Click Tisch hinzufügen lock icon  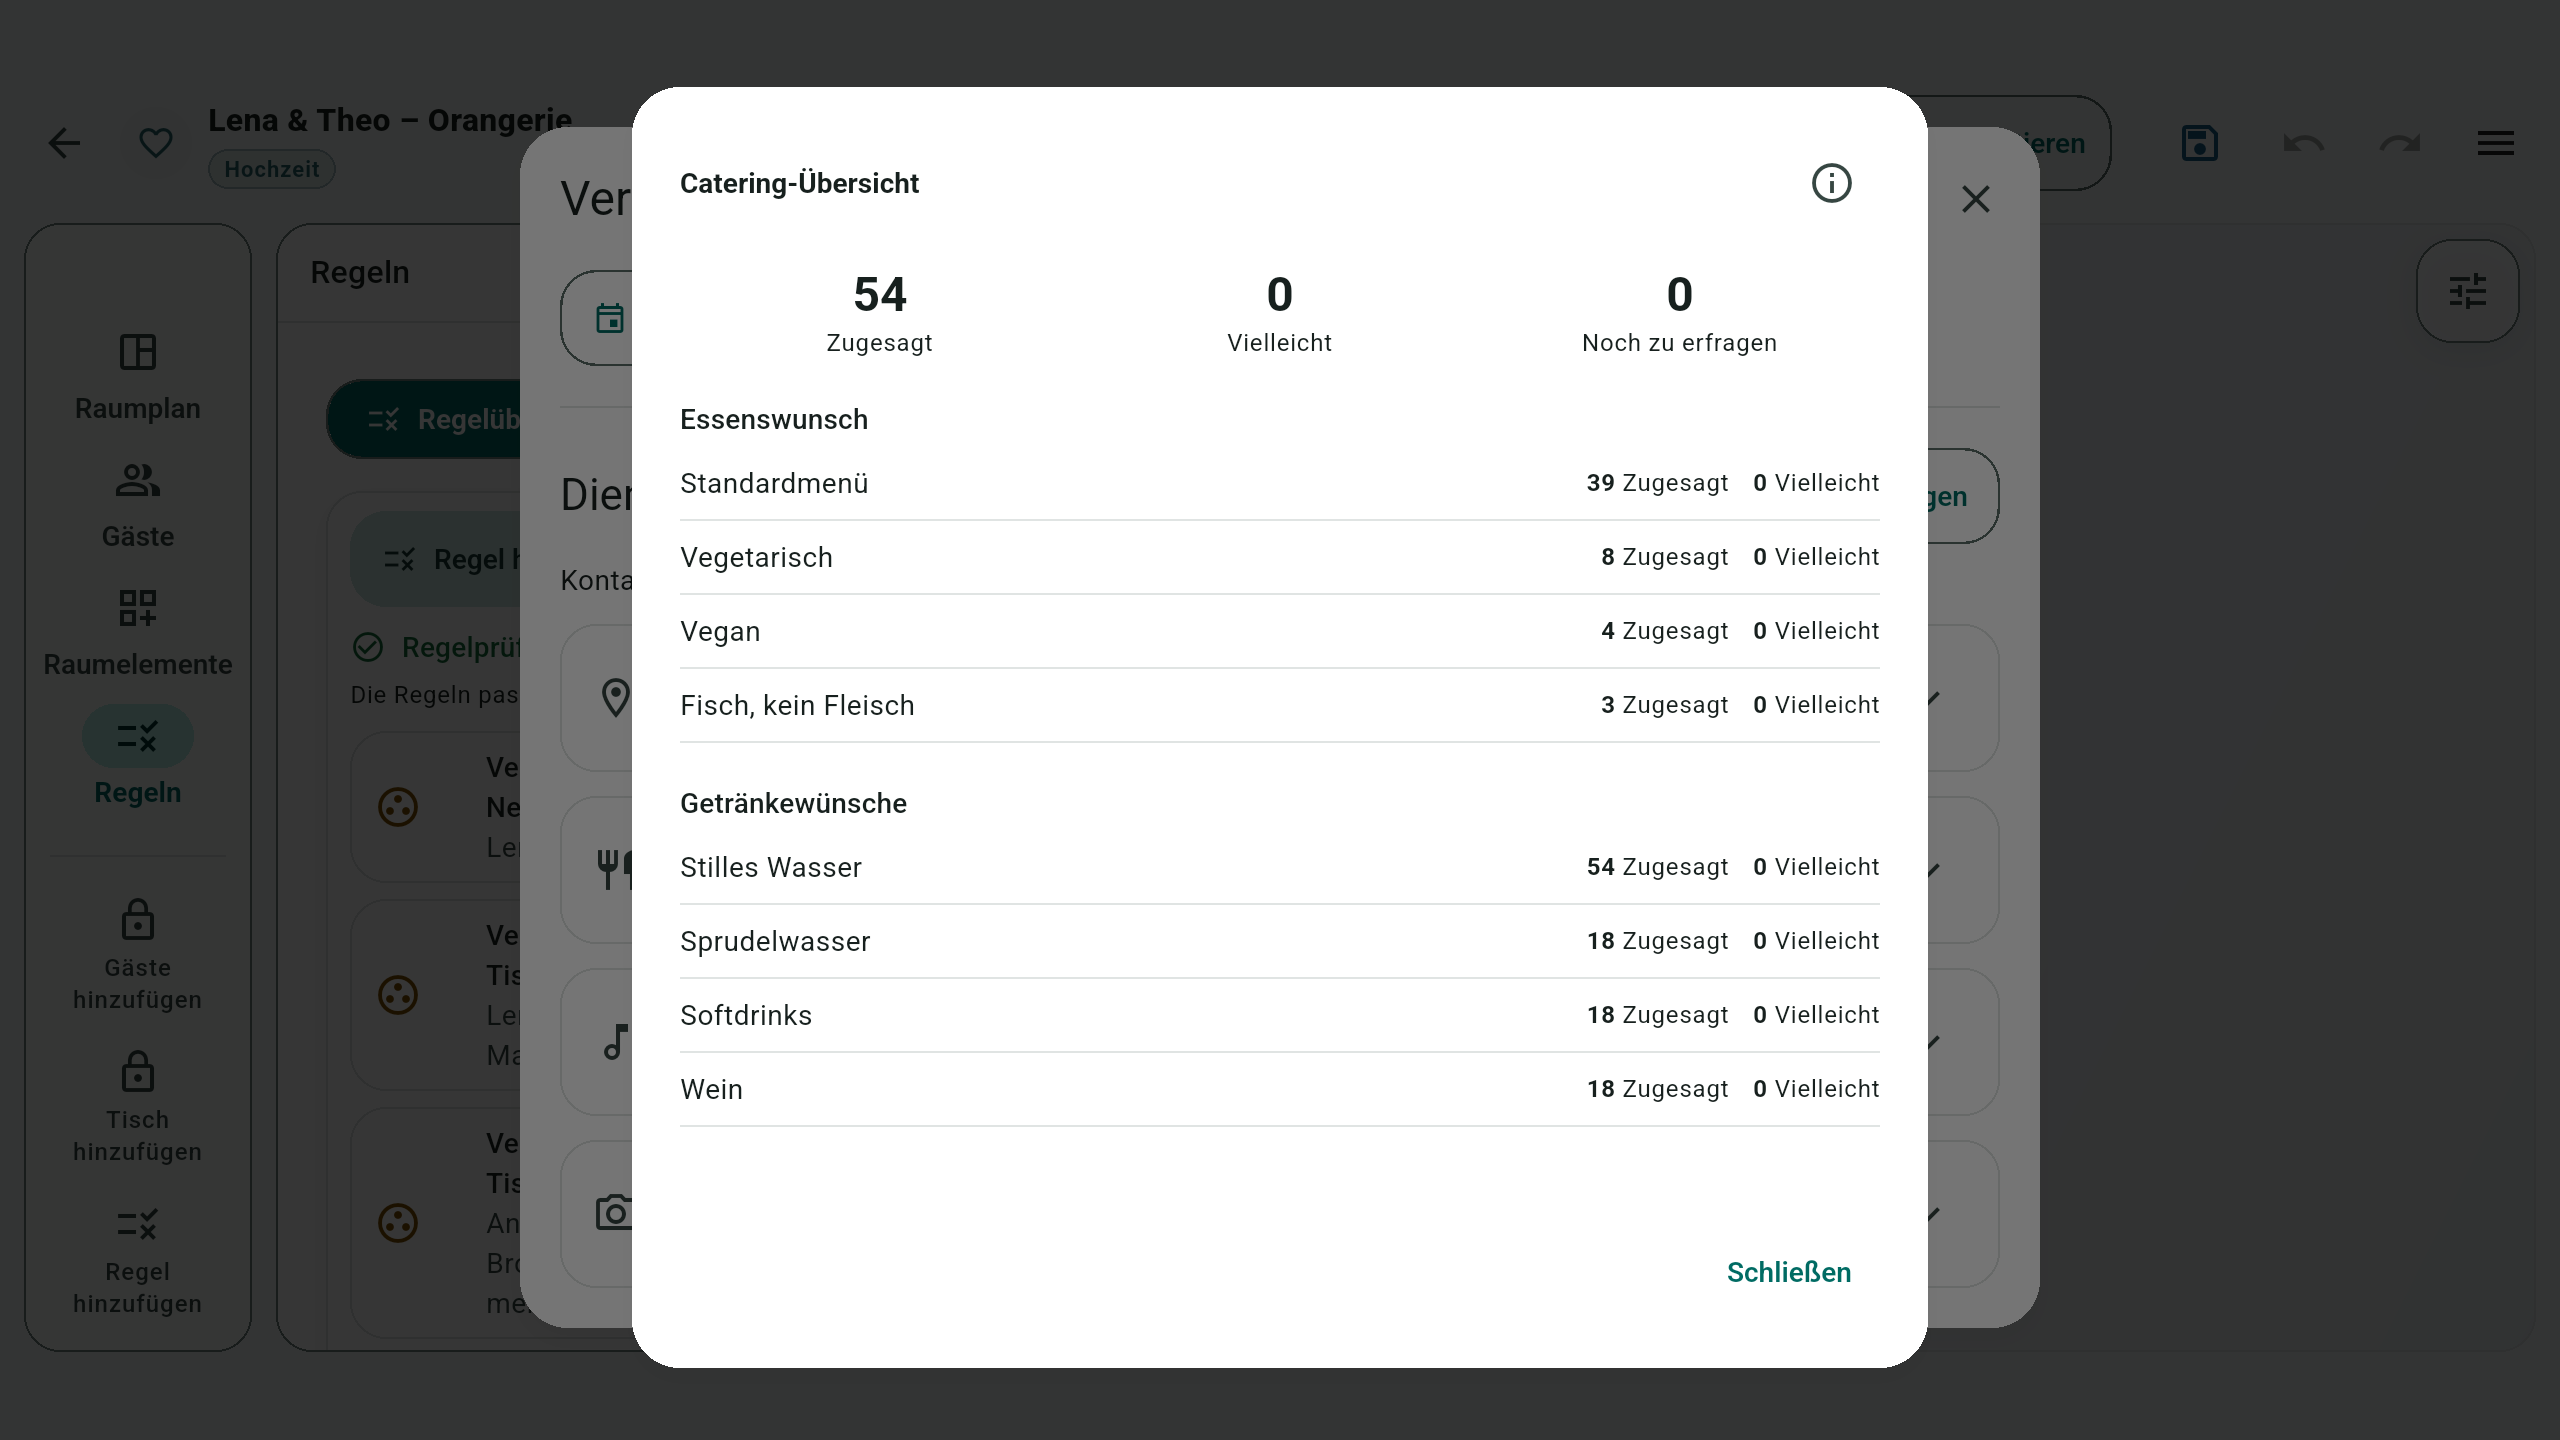tap(138, 1071)
